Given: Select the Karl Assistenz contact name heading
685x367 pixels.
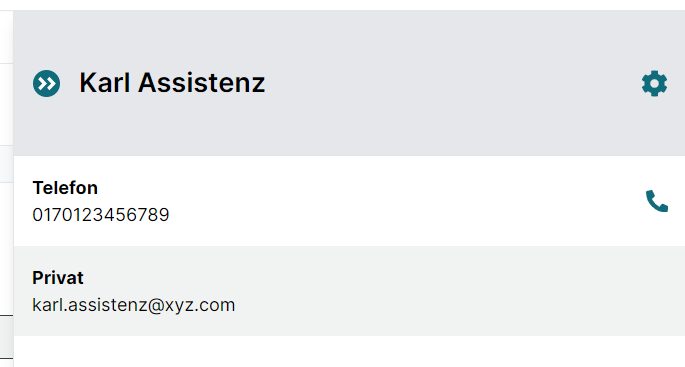Looking at the screenshot, I should [172, 83].
